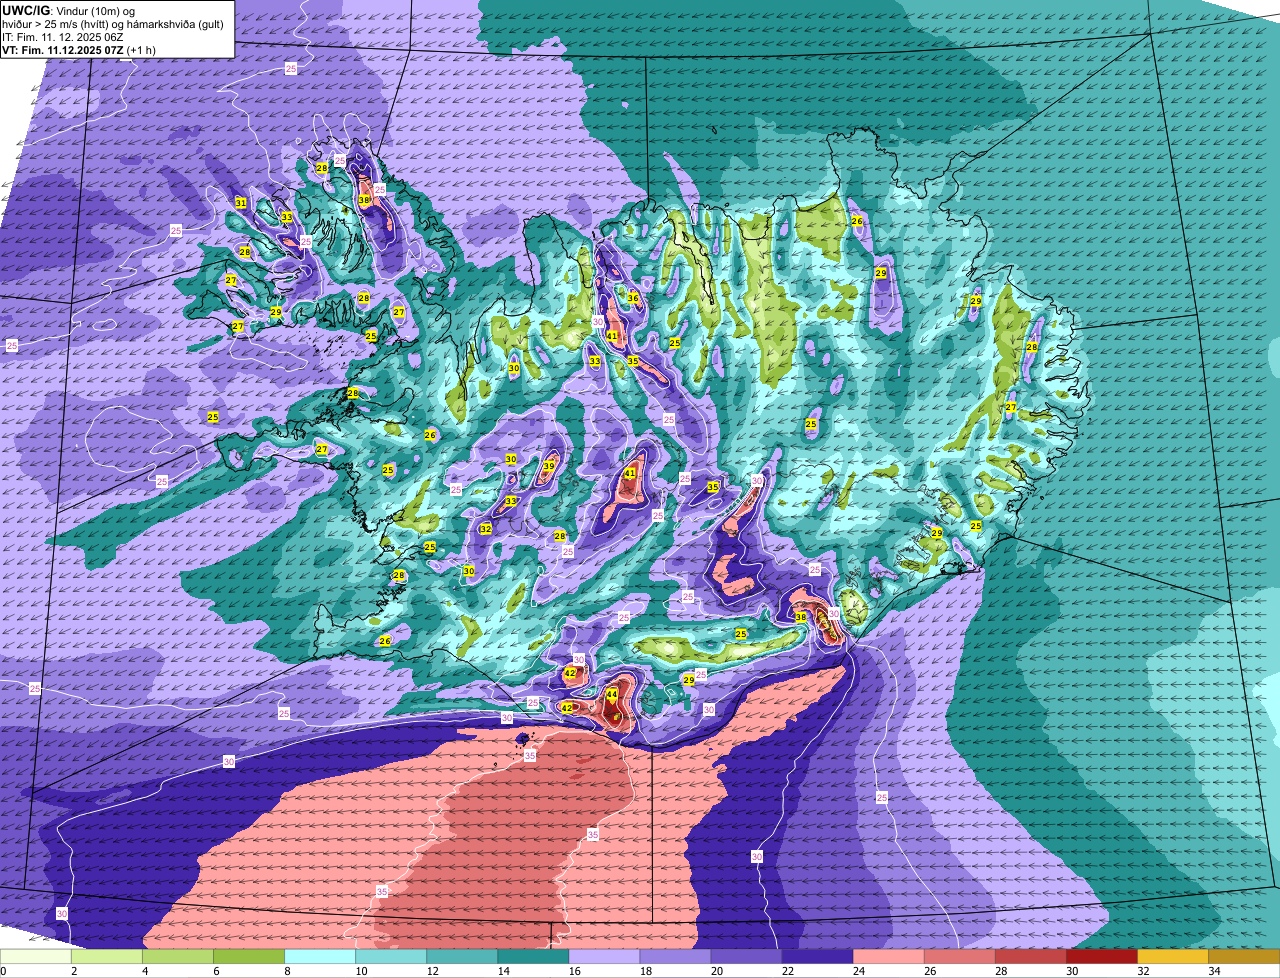Click the valid time "VT: Fim. 11.12.2025 07Z (+1 h)"
Screen dimensions: 1280x978
pyautogui.click(x=78, y=49)
